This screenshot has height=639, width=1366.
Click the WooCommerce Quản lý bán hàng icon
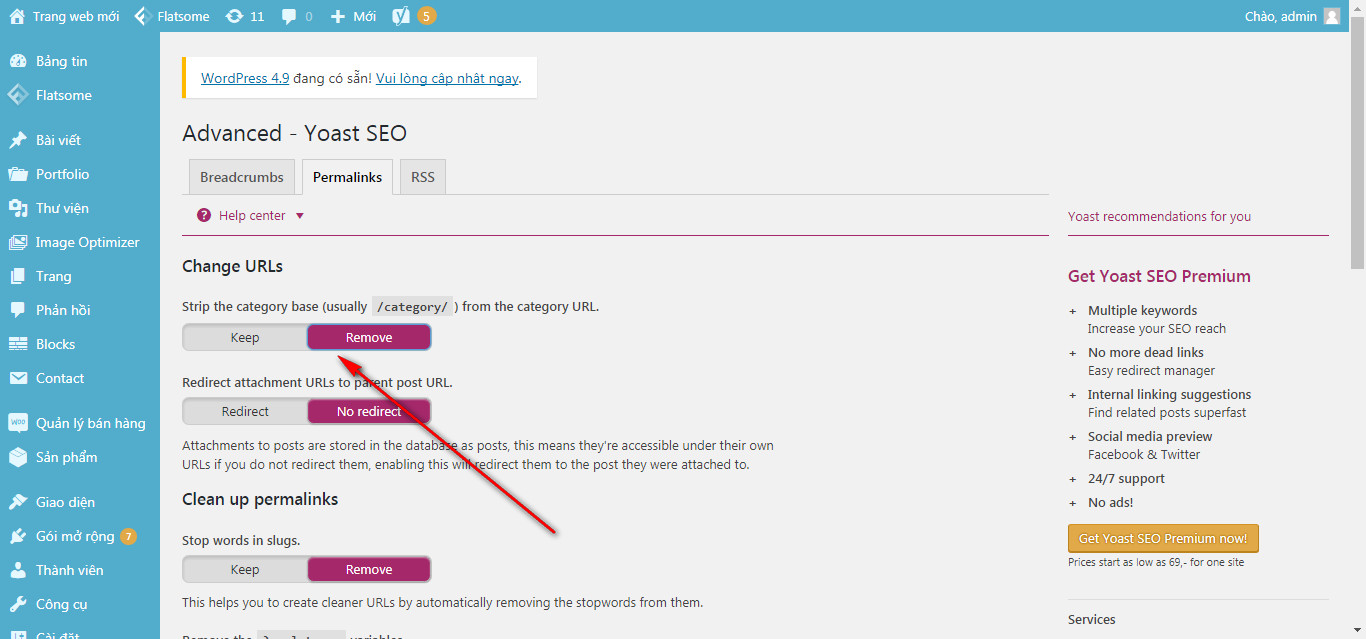pos(18,423)
